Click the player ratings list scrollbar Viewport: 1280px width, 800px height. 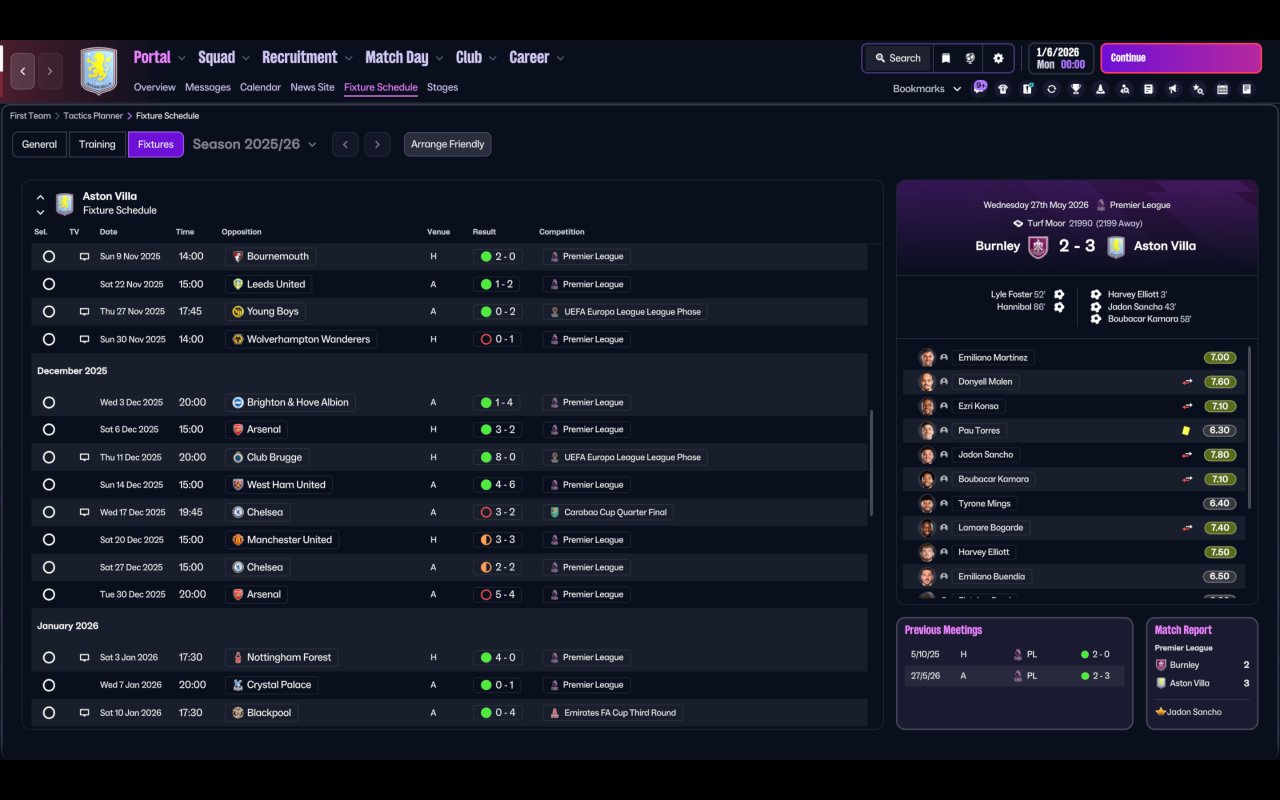click(1250, 428)
